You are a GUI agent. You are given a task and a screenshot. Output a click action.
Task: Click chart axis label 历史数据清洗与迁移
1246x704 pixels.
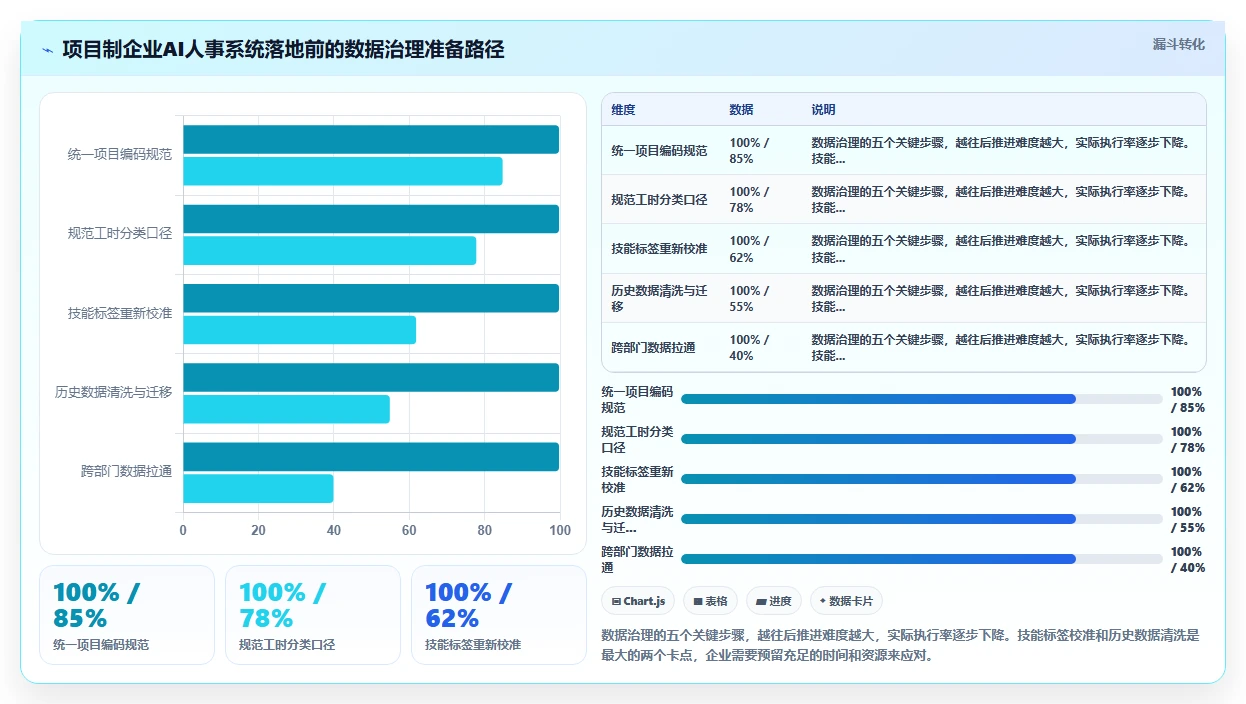point(113,392)
